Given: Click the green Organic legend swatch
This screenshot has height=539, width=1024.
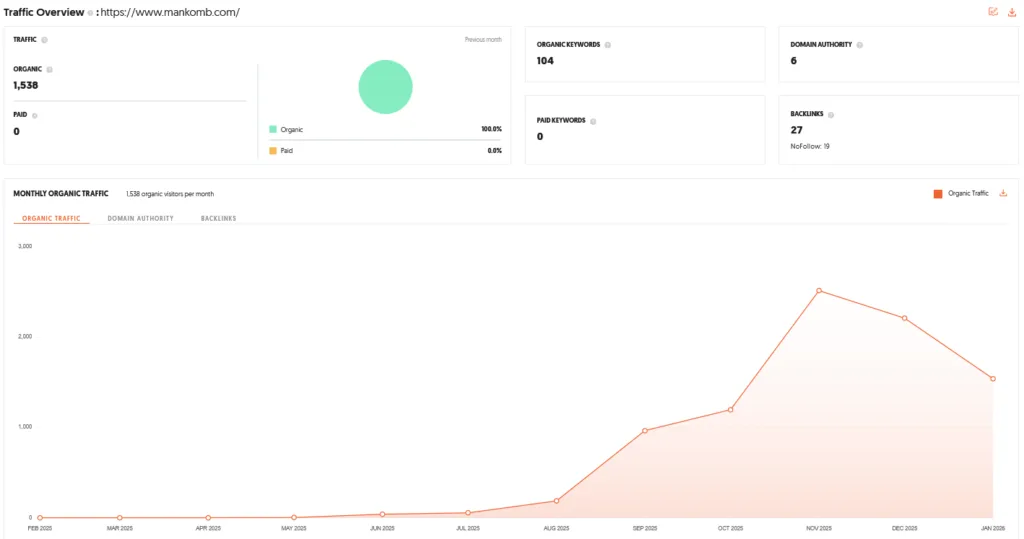Looking at the screenshot, I should (x=273, y=129).
